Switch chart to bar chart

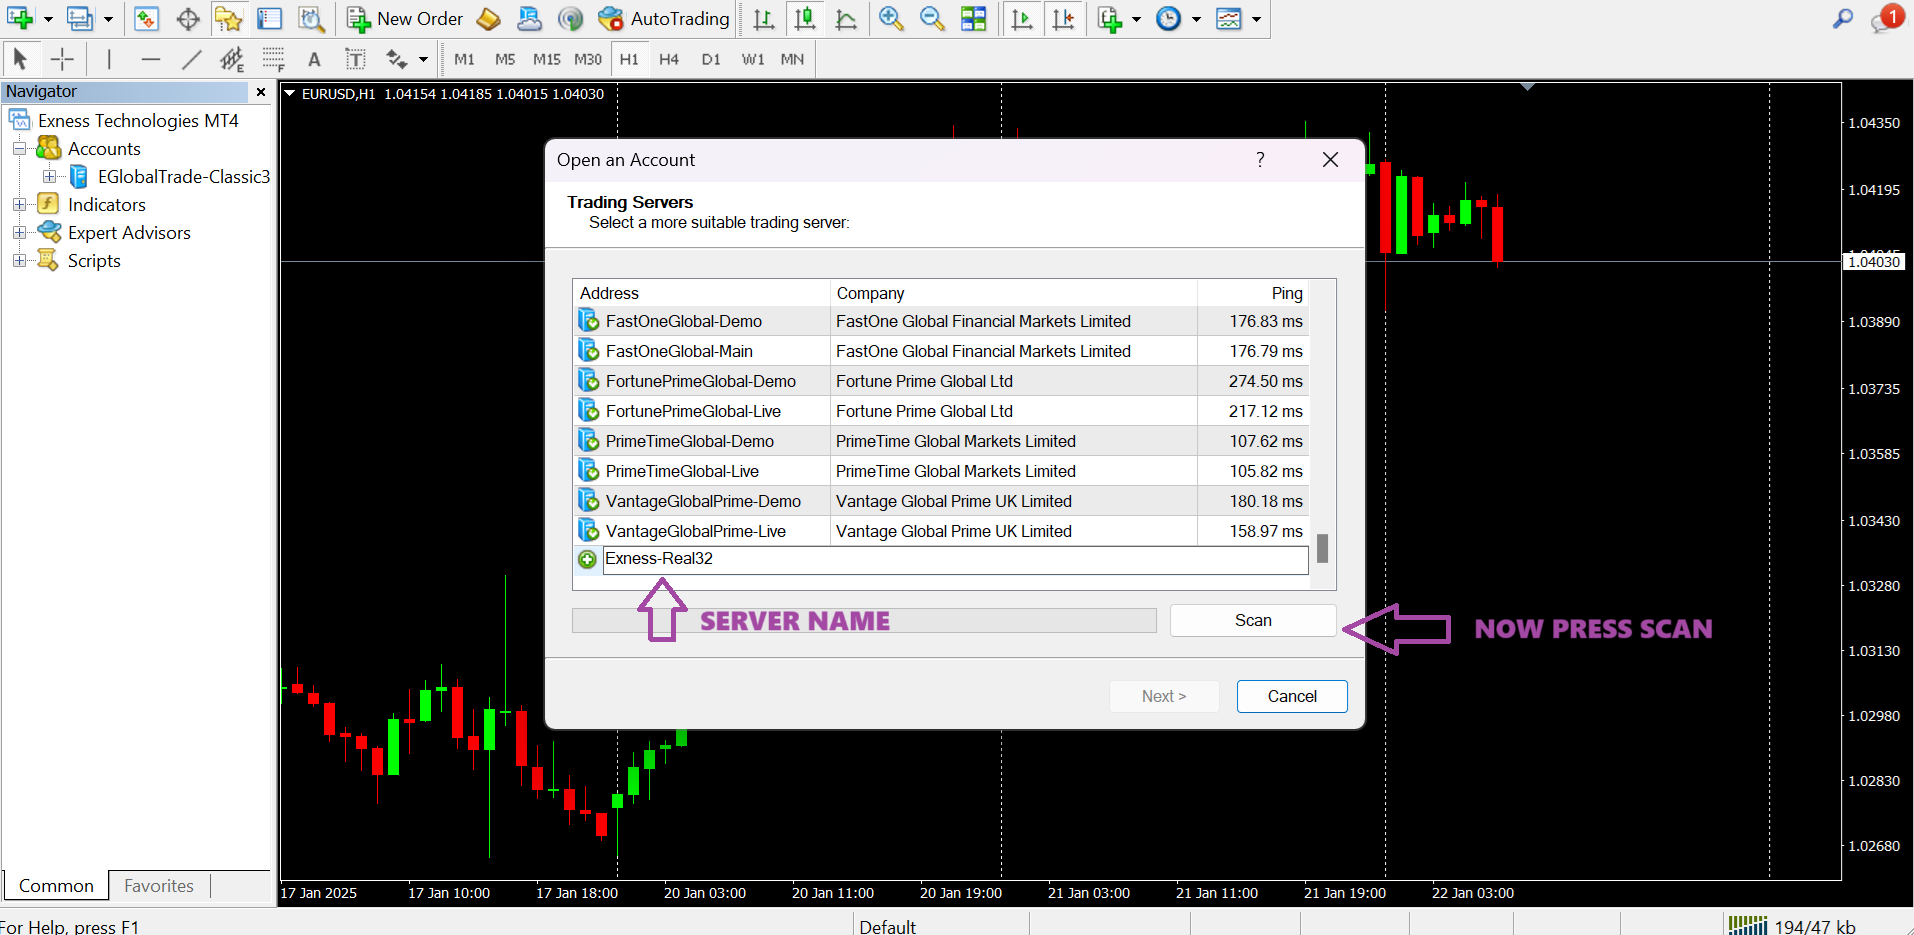pyautogui.click(x=764, y=18)
